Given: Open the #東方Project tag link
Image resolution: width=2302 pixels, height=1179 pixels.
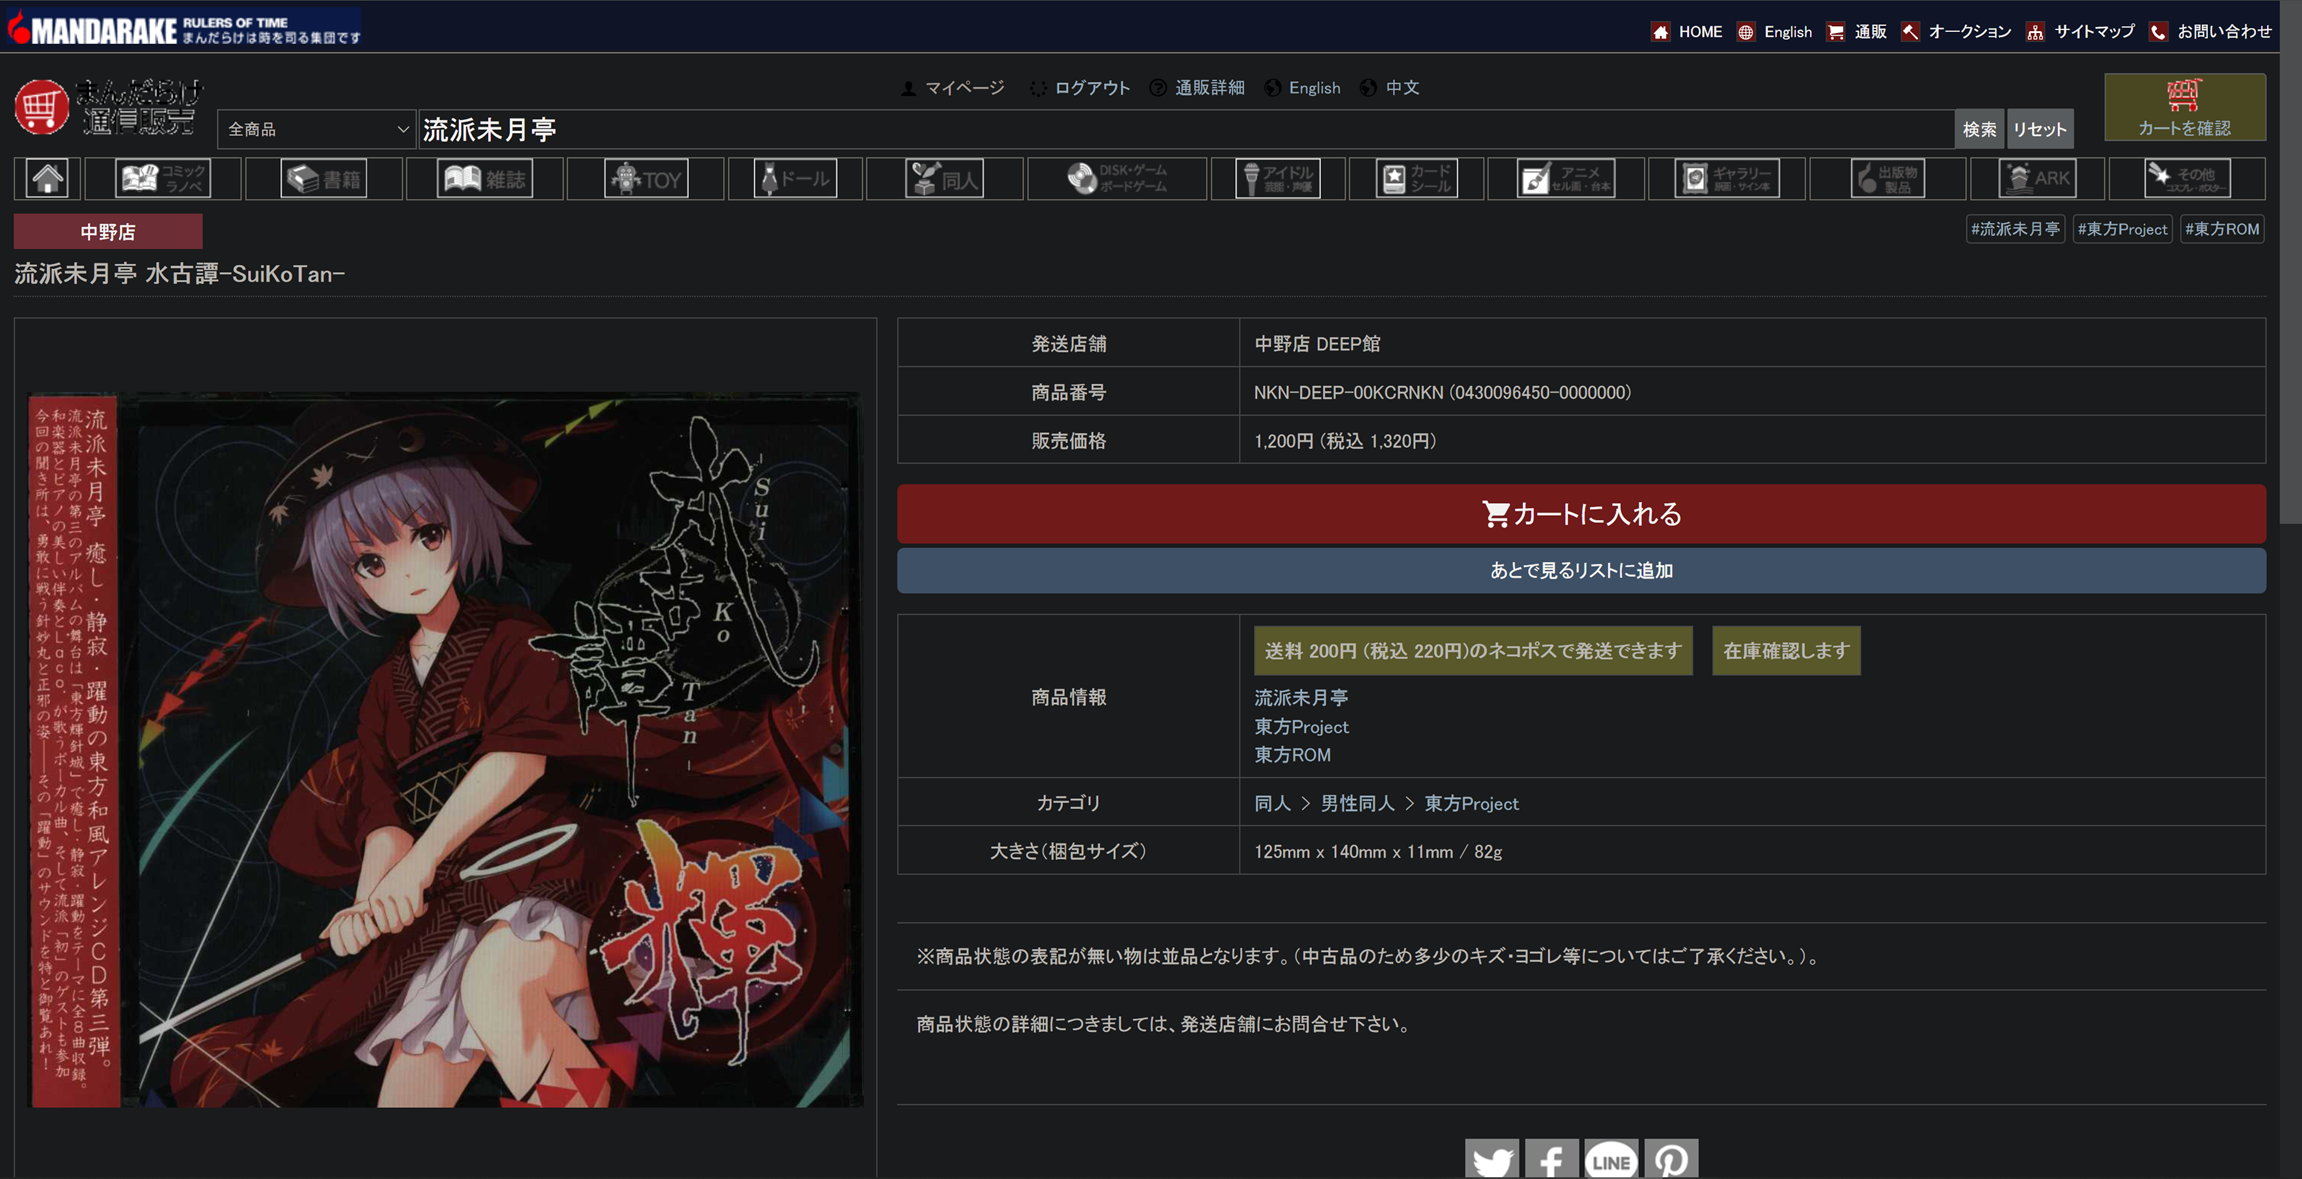Looking at the screenshot, I should tap(2122, 229).
